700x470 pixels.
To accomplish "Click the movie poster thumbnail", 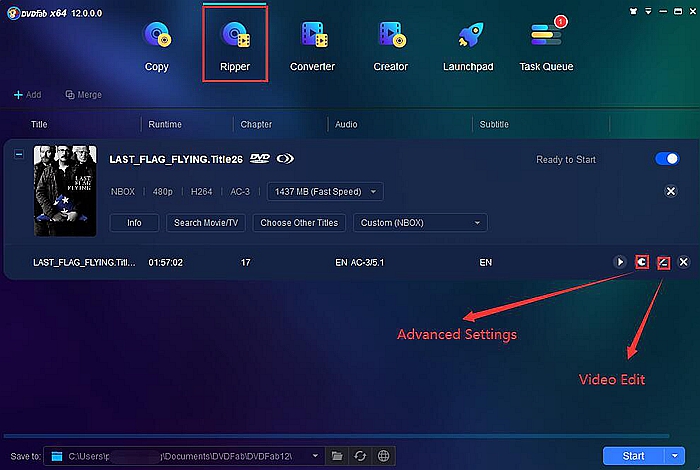I will click(x=65, y=191).
